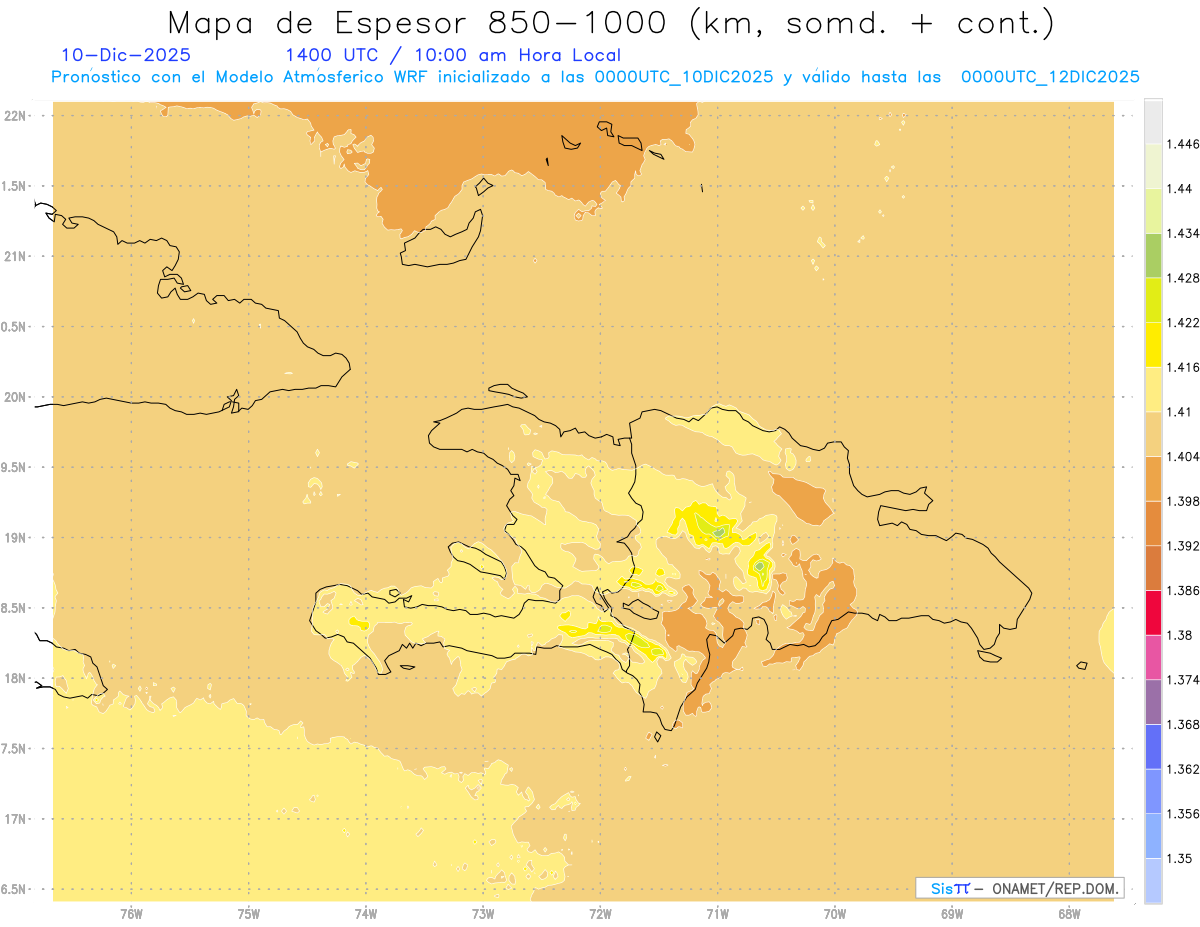
Task: Click the '21N' latitude label
Action: 16,256
